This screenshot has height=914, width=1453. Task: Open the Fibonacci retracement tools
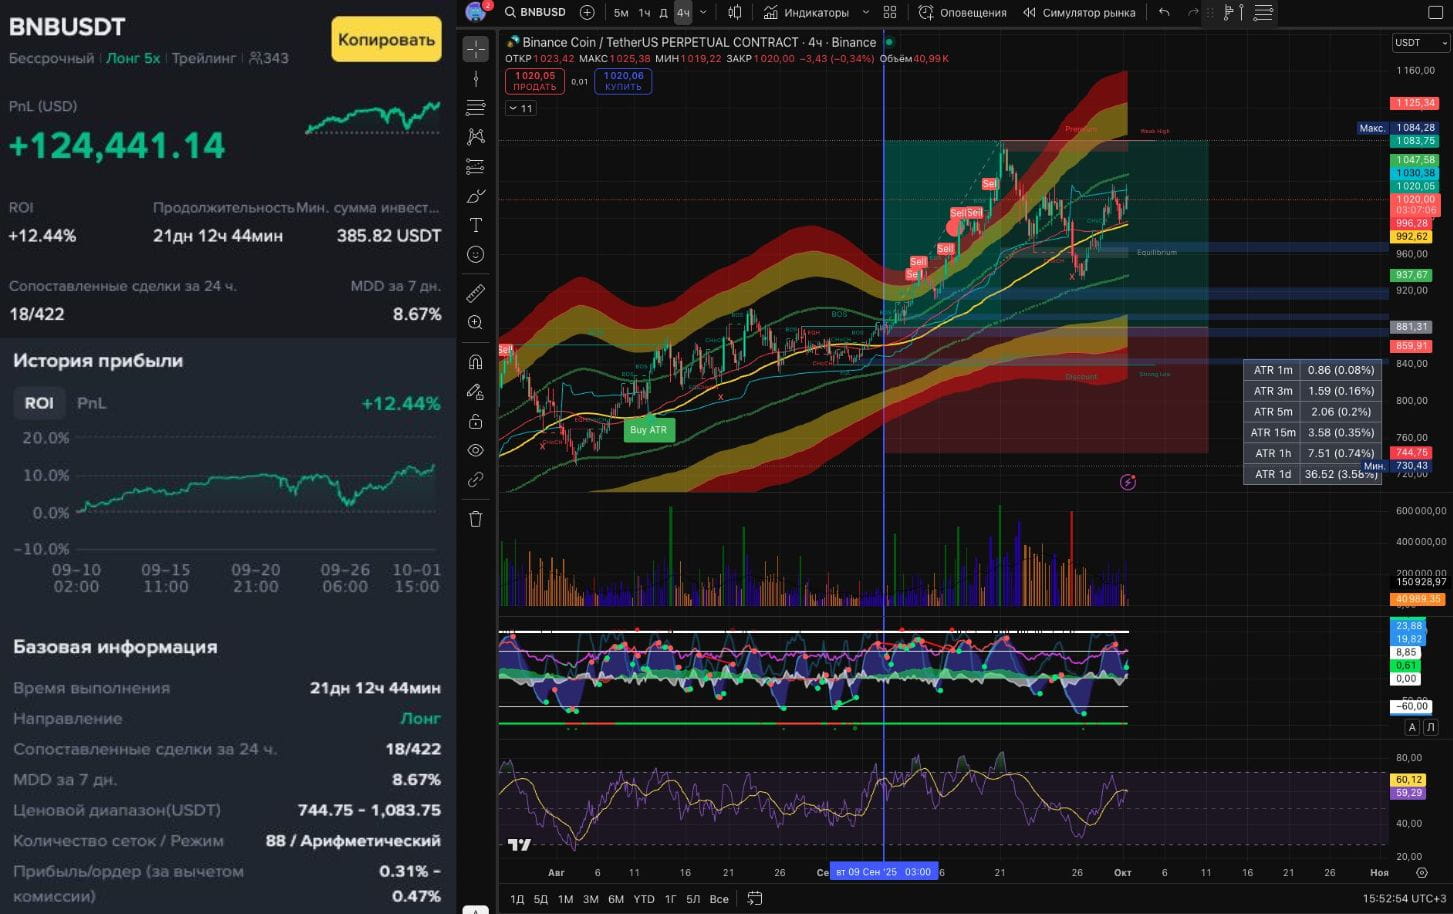pos(476,107)
